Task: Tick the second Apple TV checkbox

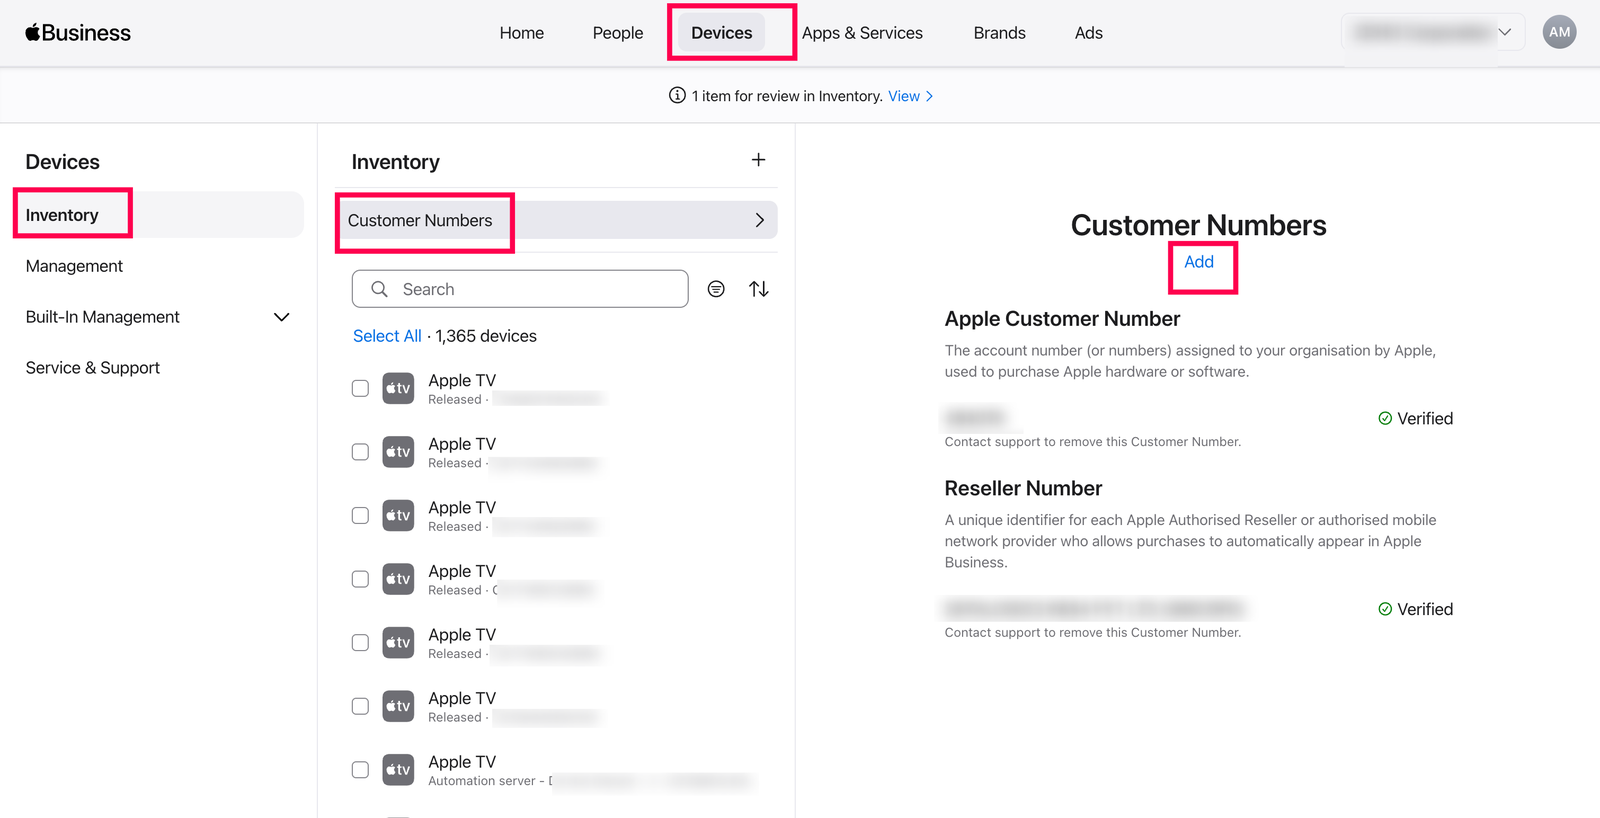Action: 360,452
